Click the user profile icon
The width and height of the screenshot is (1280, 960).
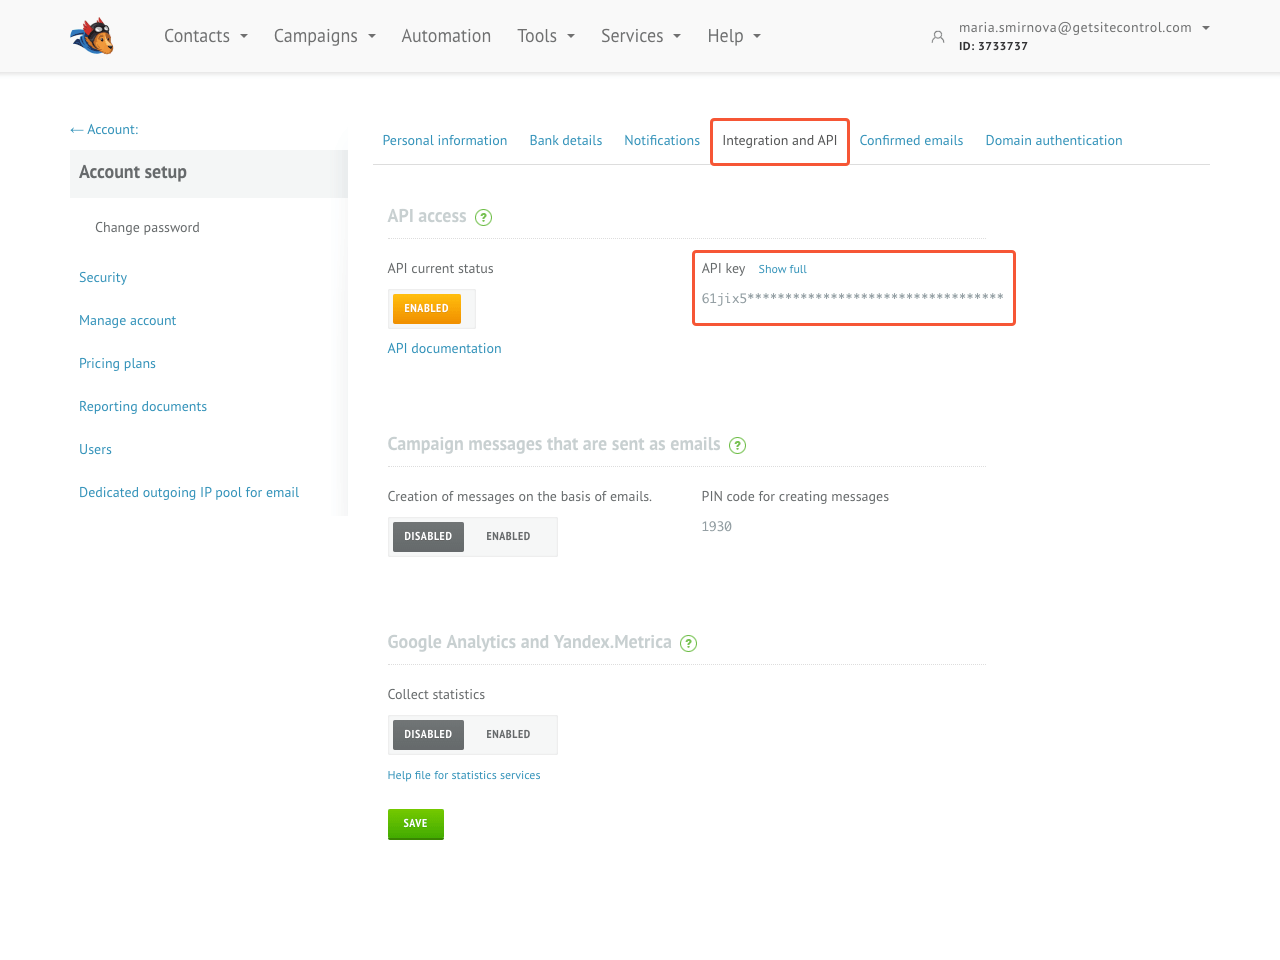[x=937, y=37]
